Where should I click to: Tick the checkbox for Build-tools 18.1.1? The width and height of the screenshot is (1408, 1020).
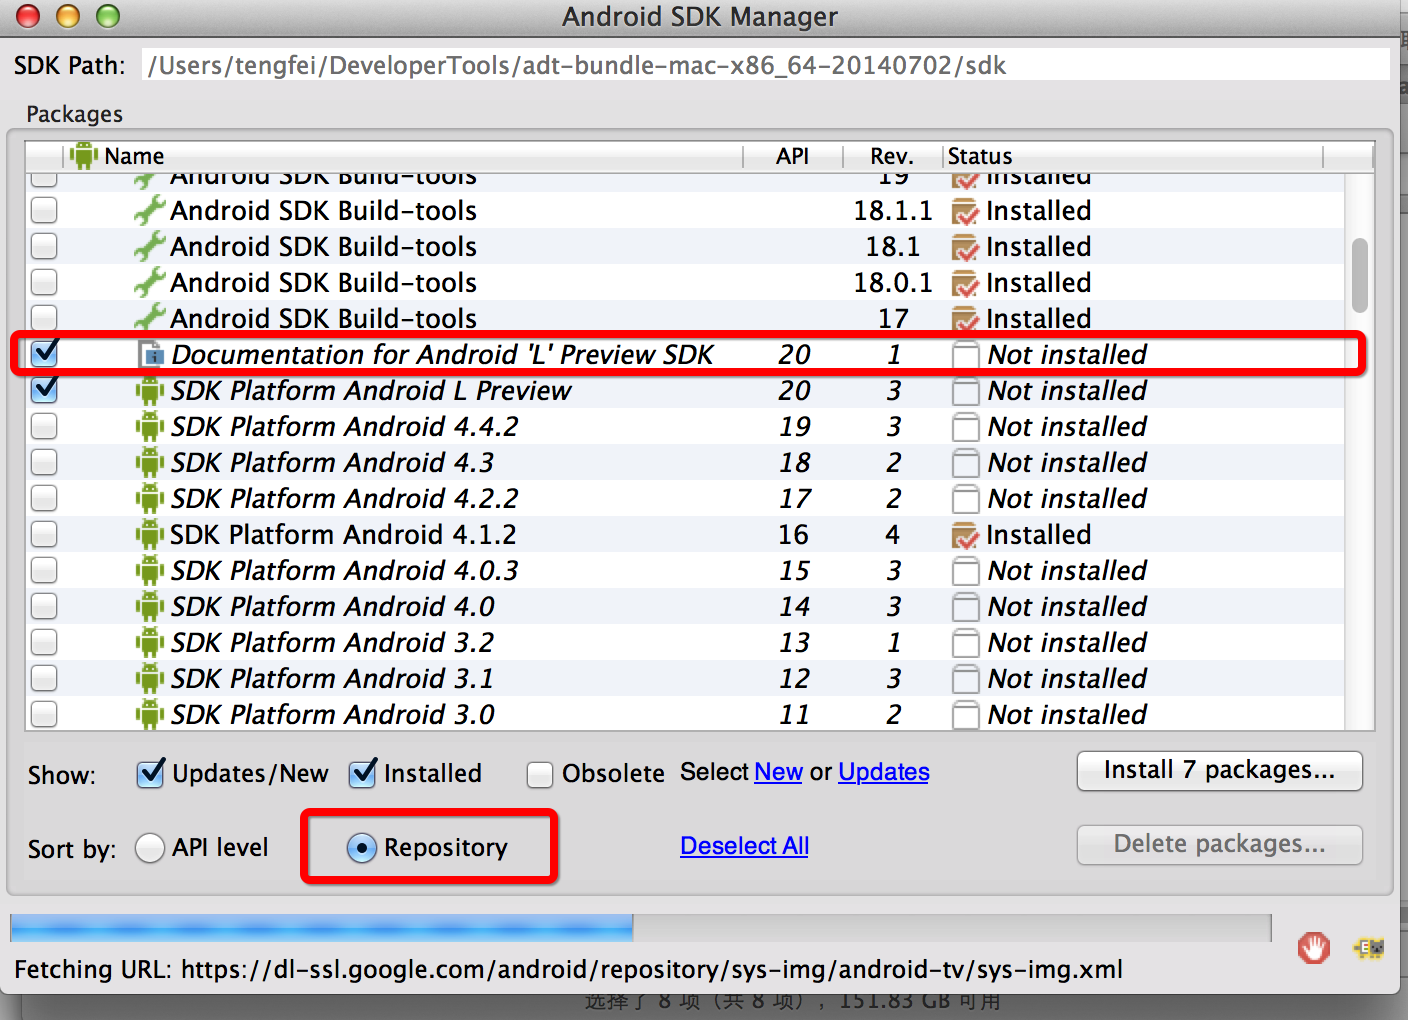[x=44, y=210]
